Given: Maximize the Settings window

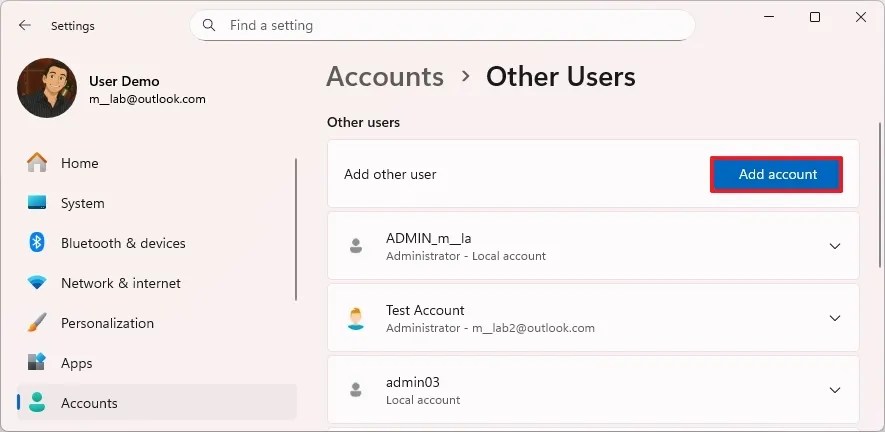Looking at the screenshot, I should (815, 18).
